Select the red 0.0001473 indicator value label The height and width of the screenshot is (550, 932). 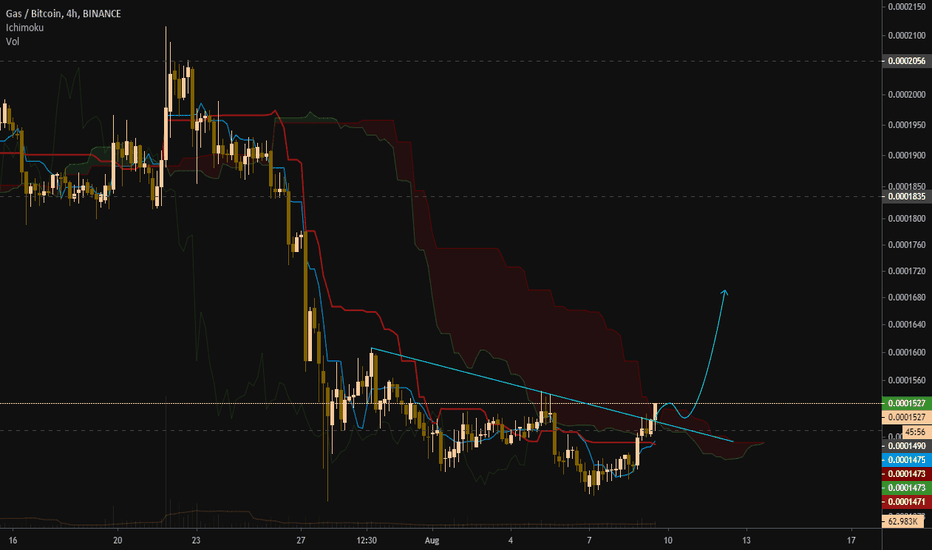coord(906,474)
